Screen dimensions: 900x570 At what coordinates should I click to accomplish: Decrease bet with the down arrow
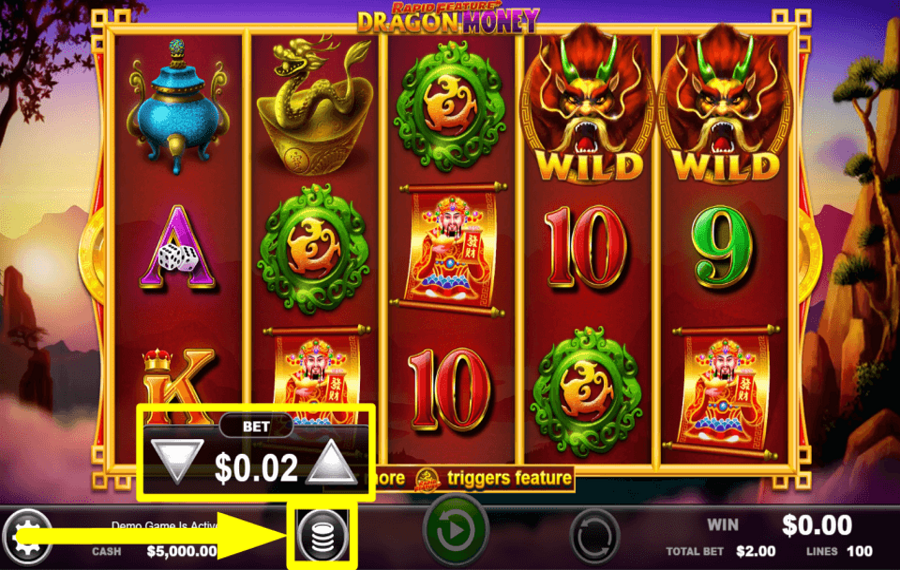coord(177,461)
